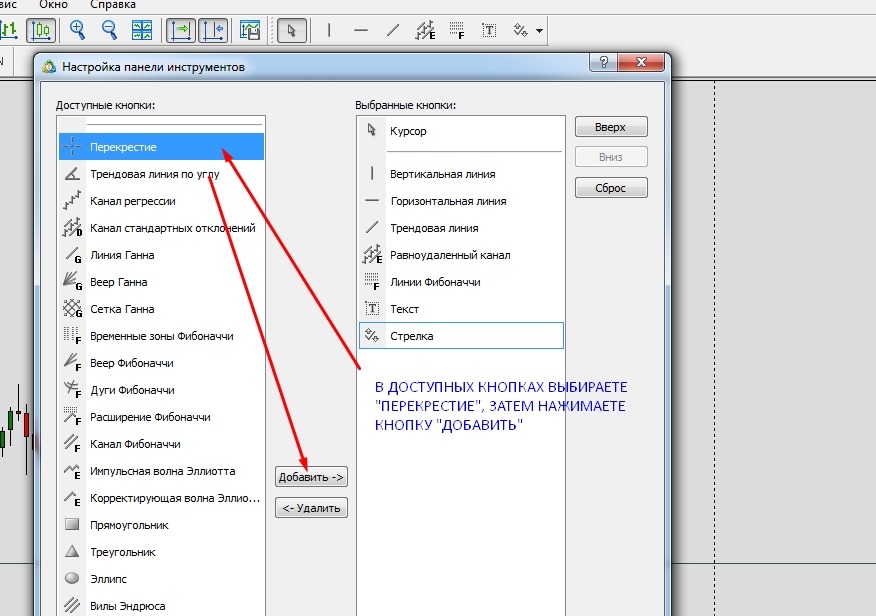Toggle the chart shift toolbar icon
Image resolution: width=876 pixels, height=616 pixels.
[213, 30]
